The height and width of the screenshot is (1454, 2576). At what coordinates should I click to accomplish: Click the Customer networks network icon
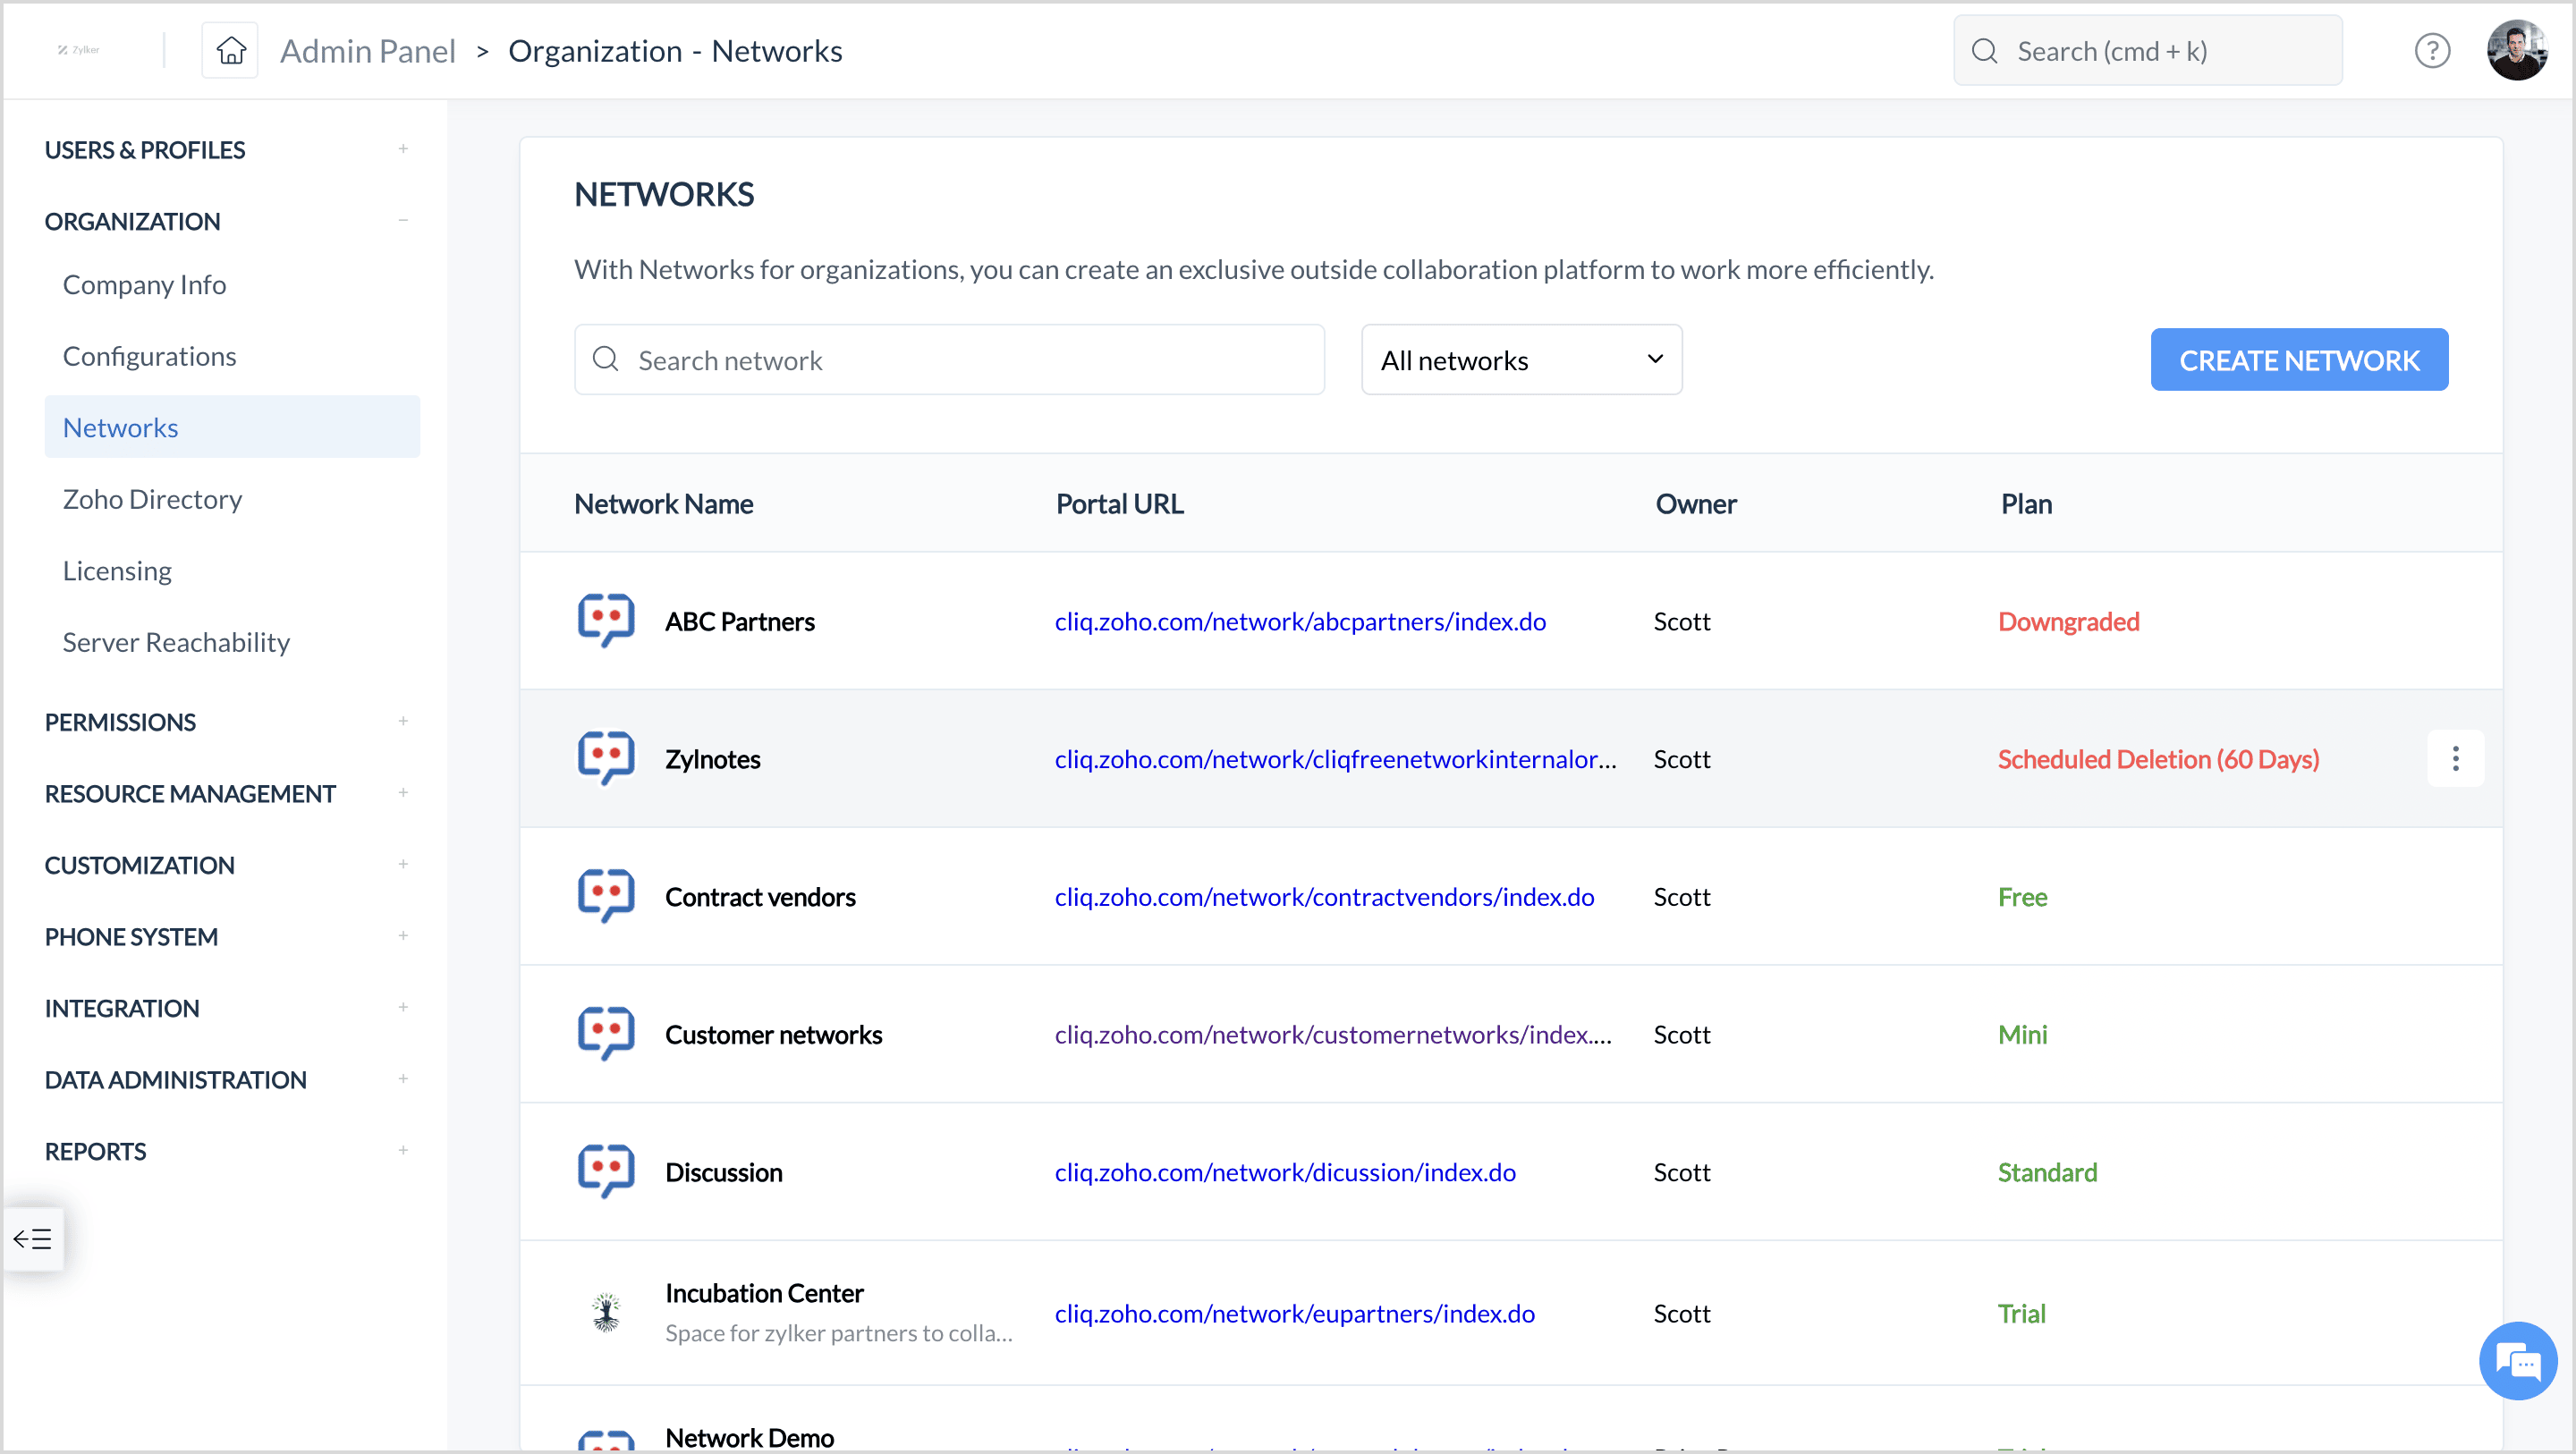point(606,1034)
